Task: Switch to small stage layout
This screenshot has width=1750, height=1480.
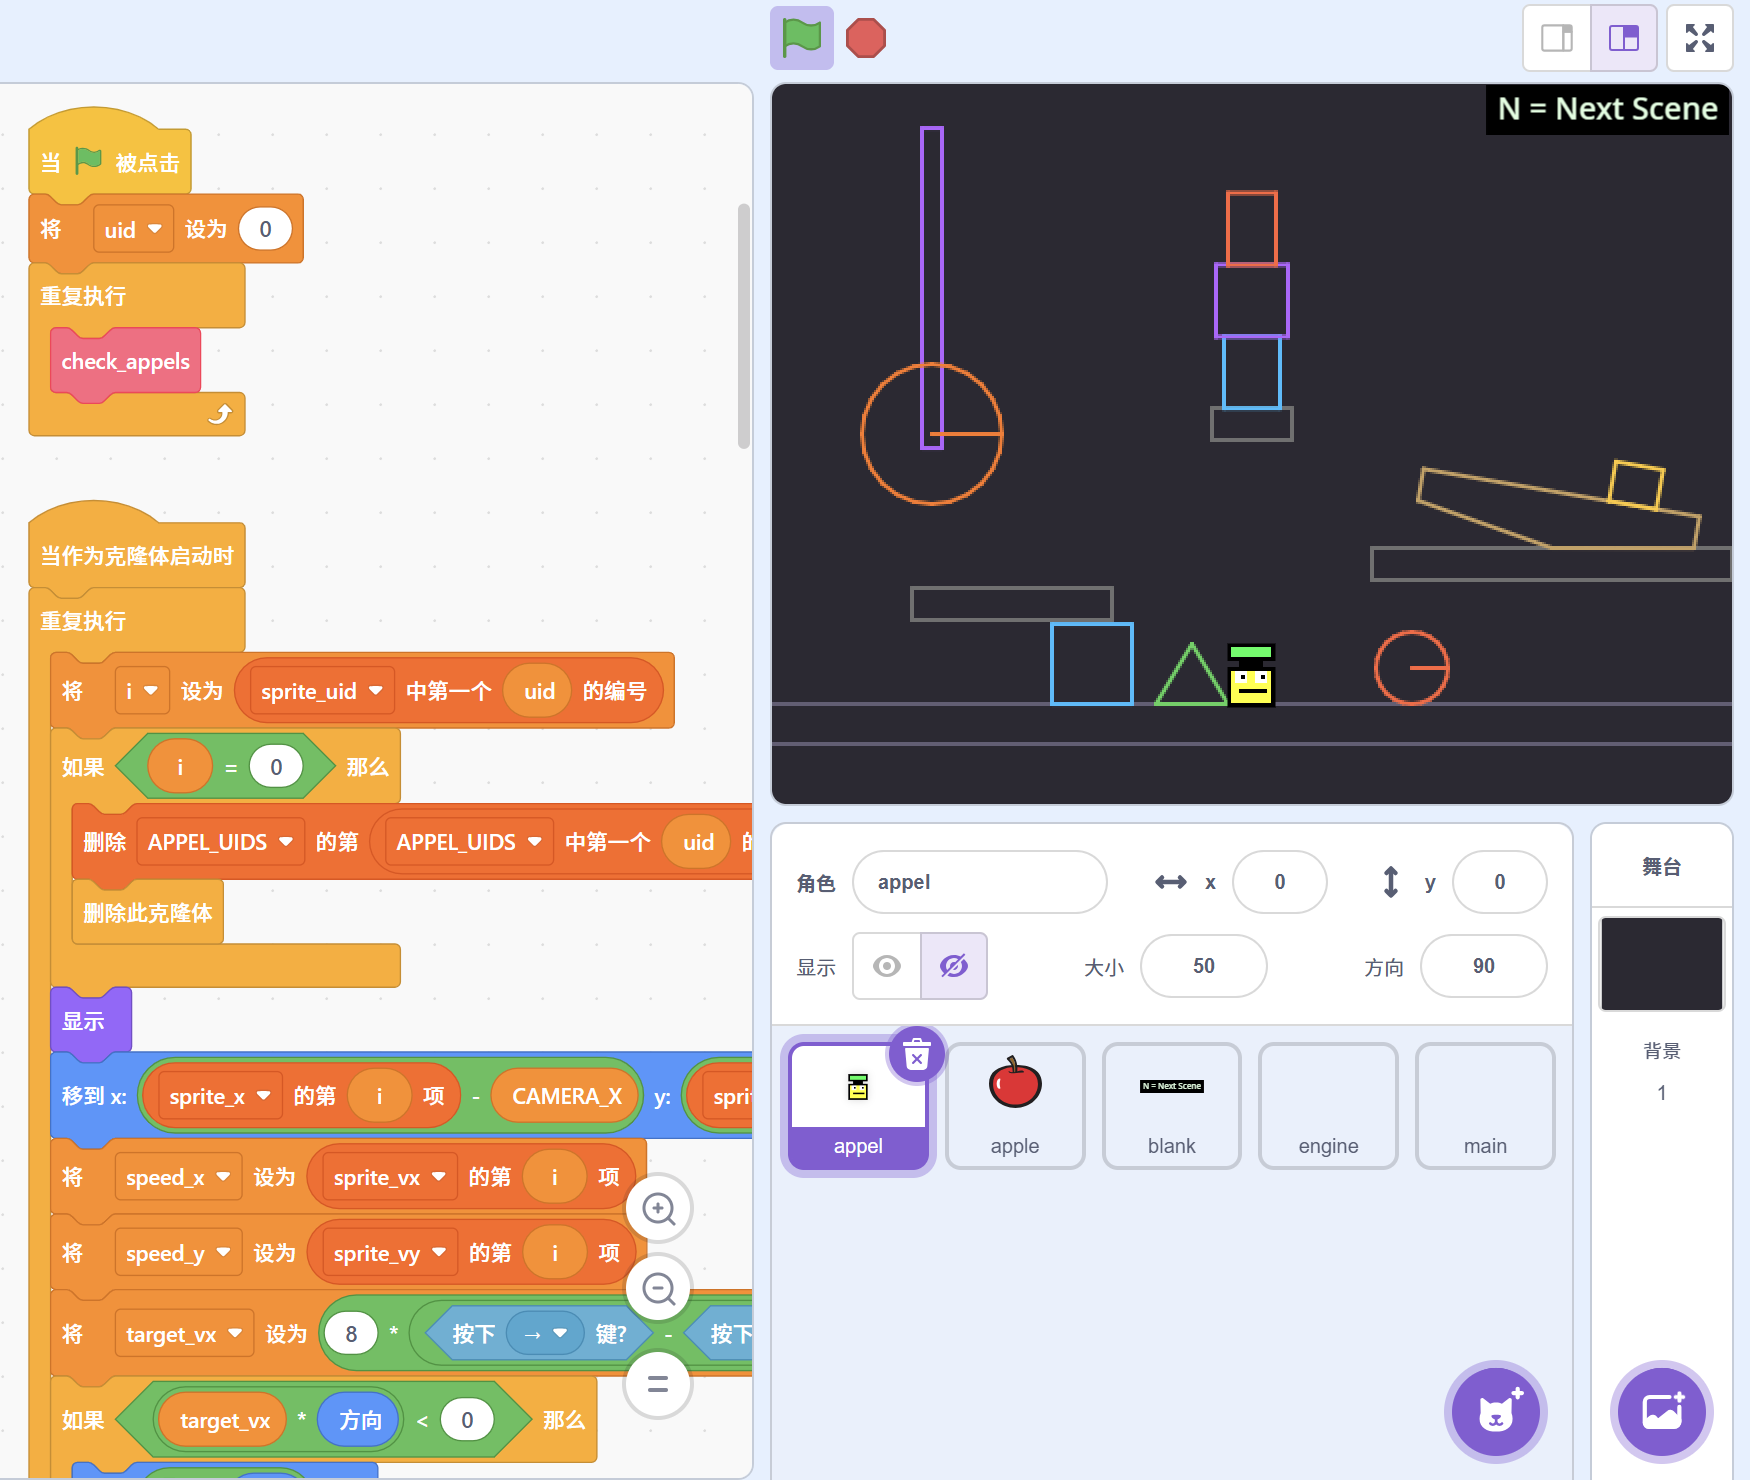Action: tap(1556, 38)
